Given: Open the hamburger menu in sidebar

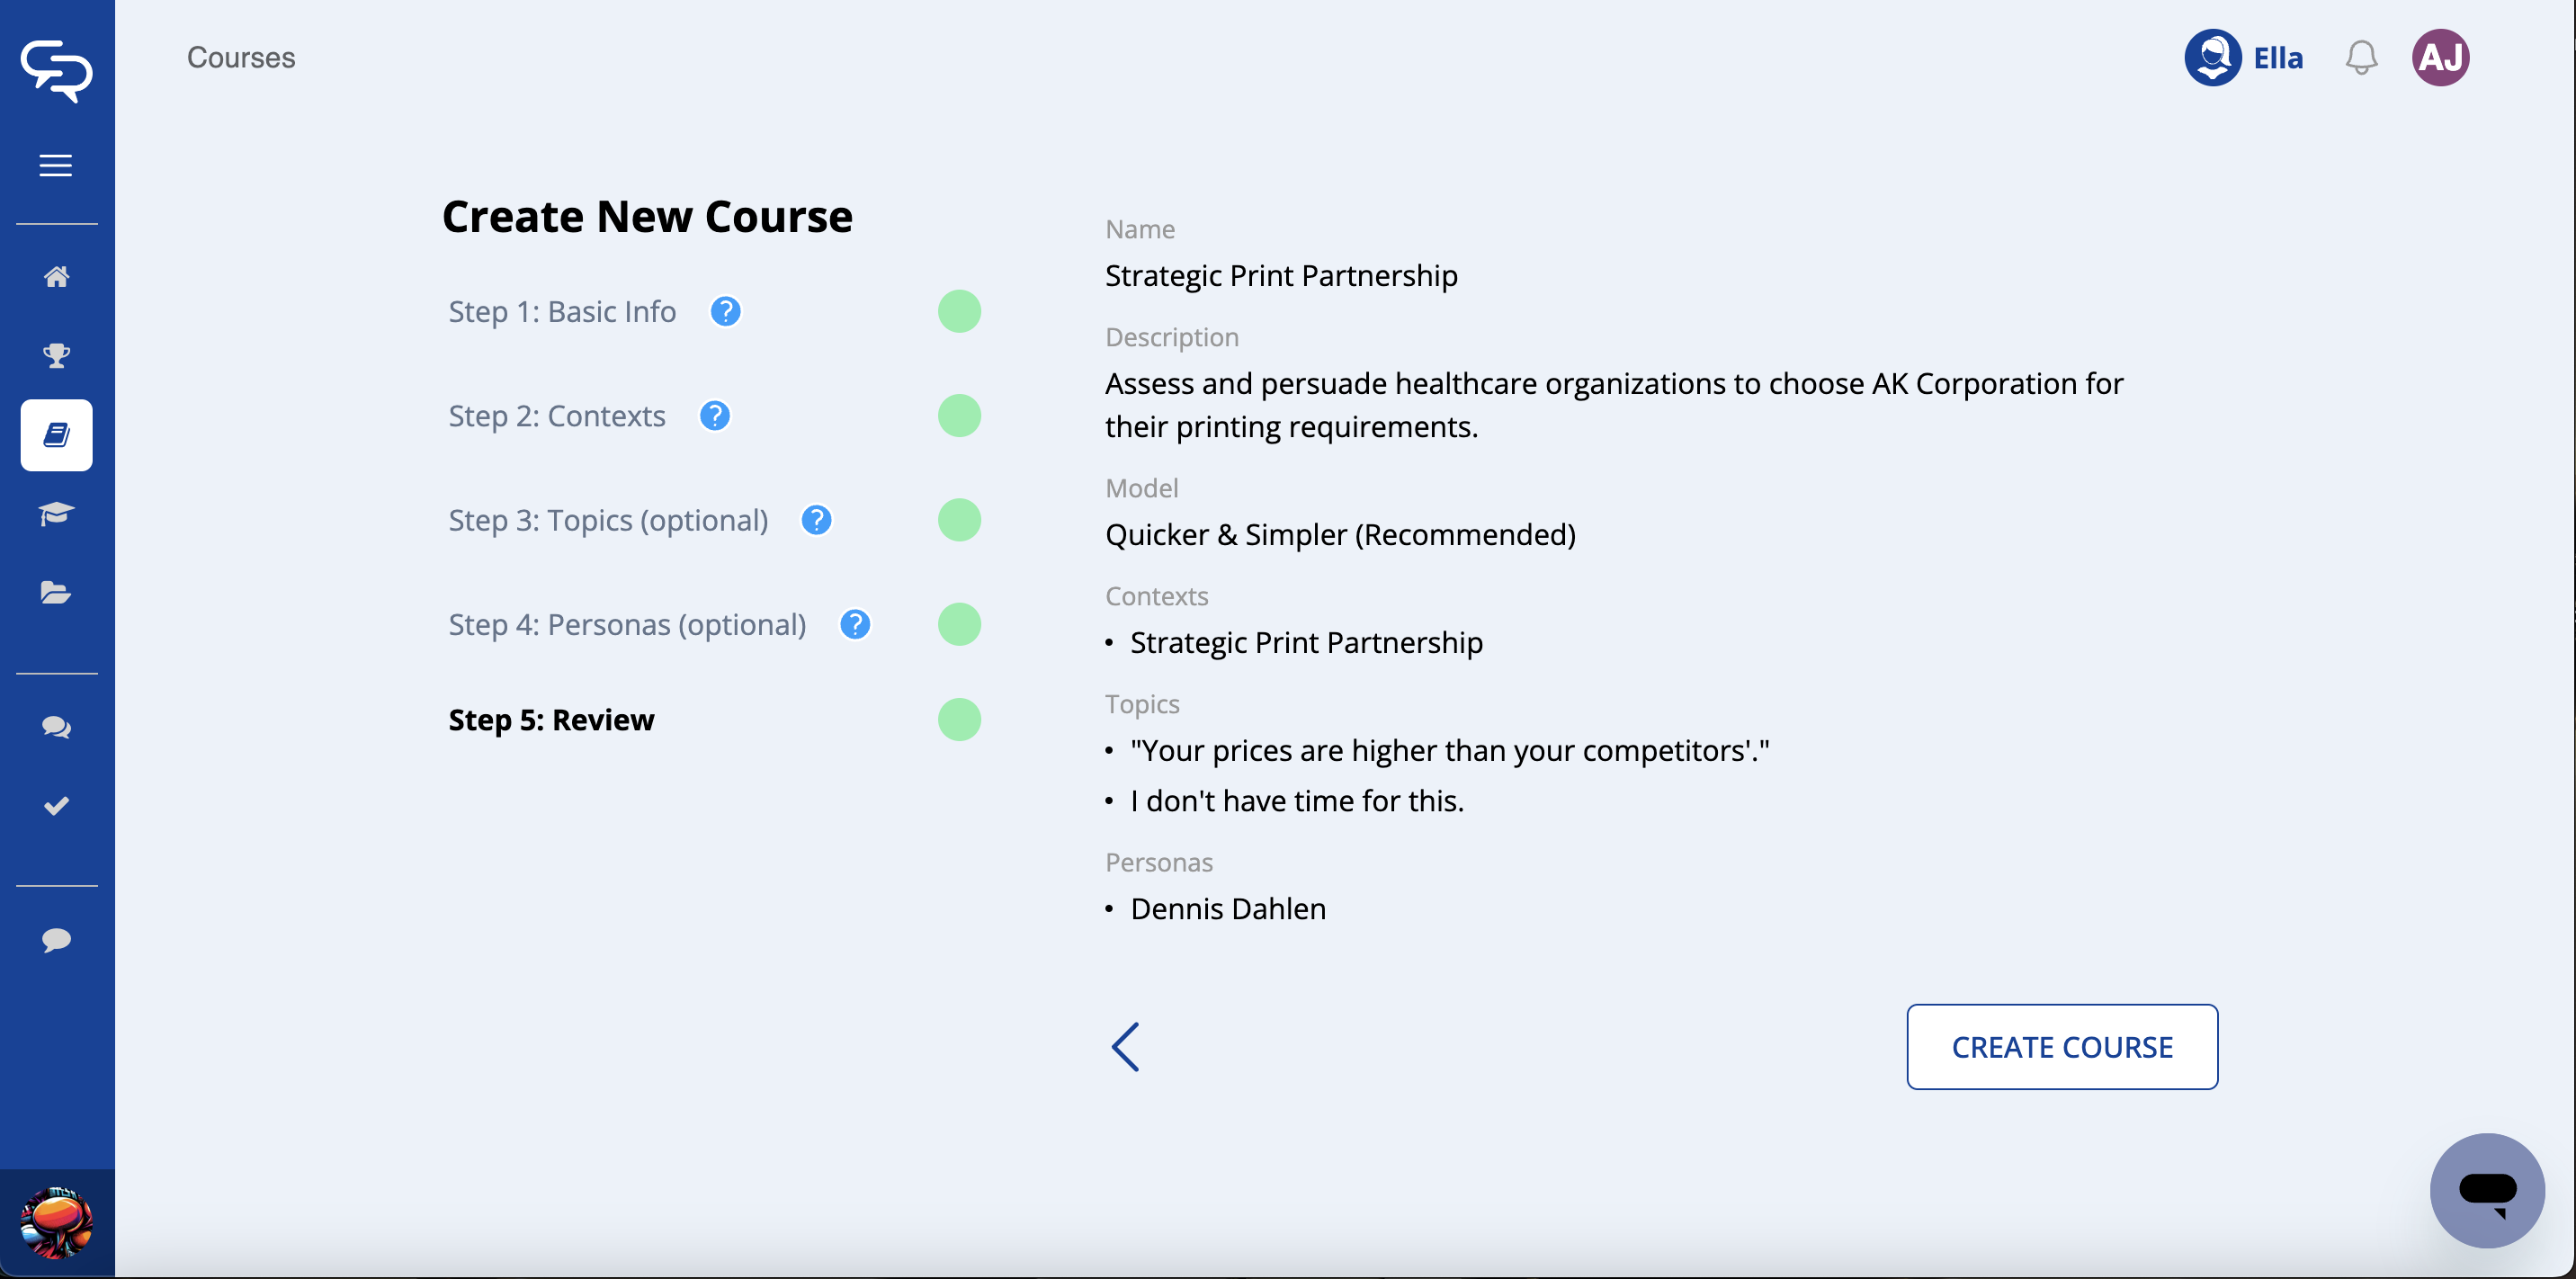Looking at the screenshot, I should point(56,165).
